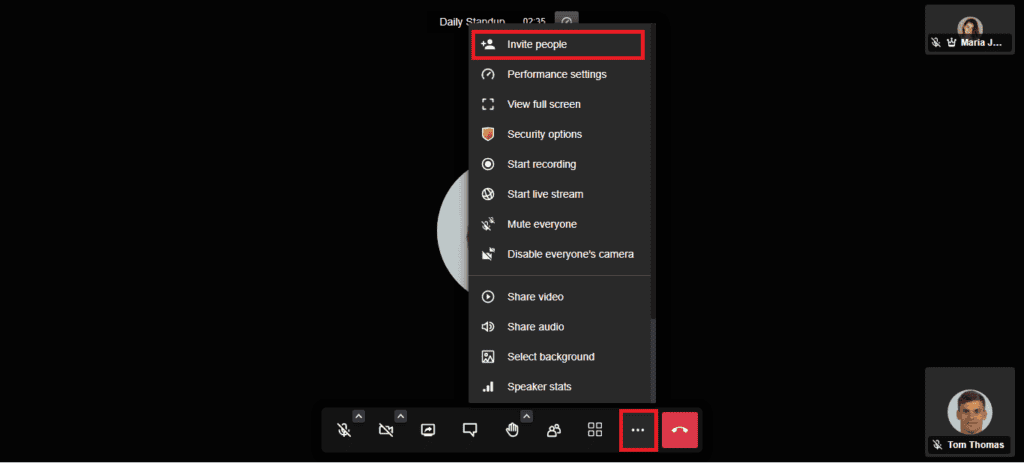This screenshot has width=1024, height=463.
Task: Click the Performance settings gauge icon
Action: (488, 74)
